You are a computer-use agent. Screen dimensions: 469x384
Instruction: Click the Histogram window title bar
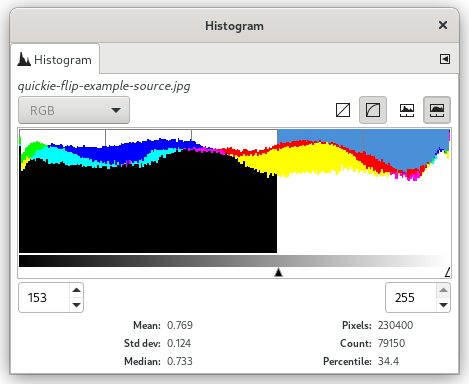[234, 26]
